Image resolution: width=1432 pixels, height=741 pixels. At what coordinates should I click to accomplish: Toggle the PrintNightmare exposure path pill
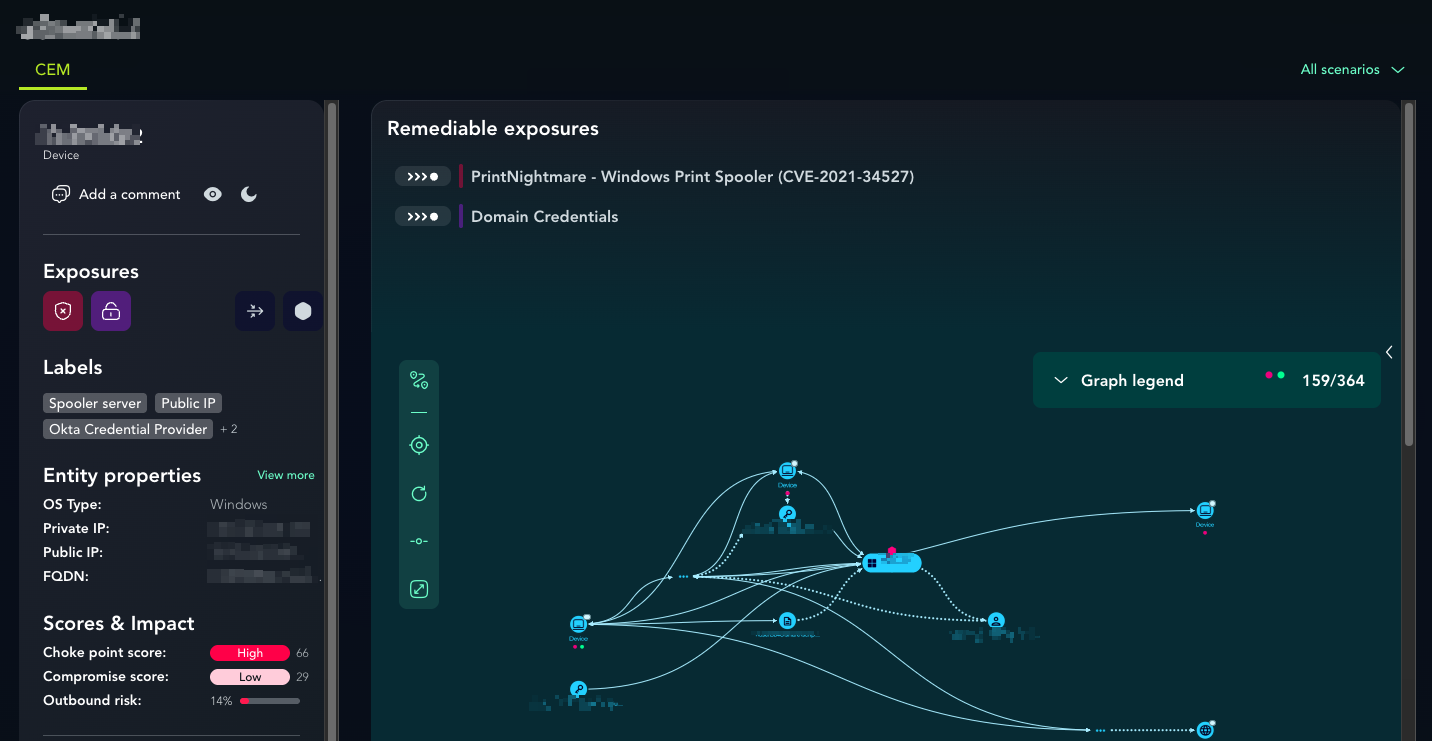(422, 177)
